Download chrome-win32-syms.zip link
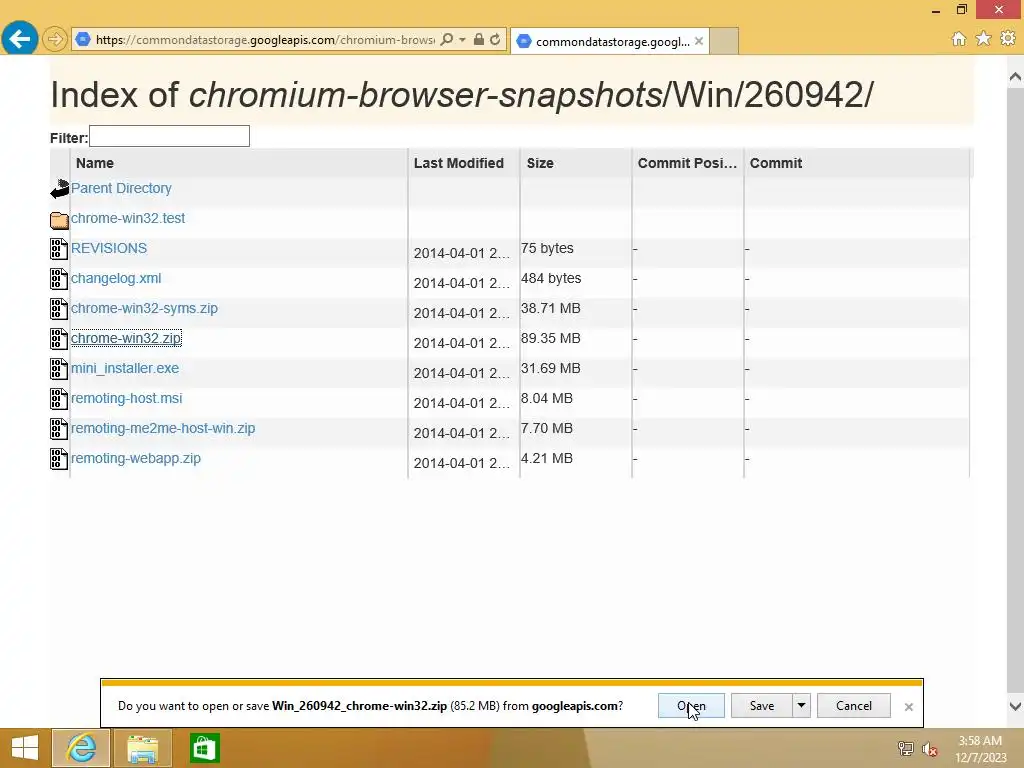This screenshot has height=768, width=1024. [144, 308]
